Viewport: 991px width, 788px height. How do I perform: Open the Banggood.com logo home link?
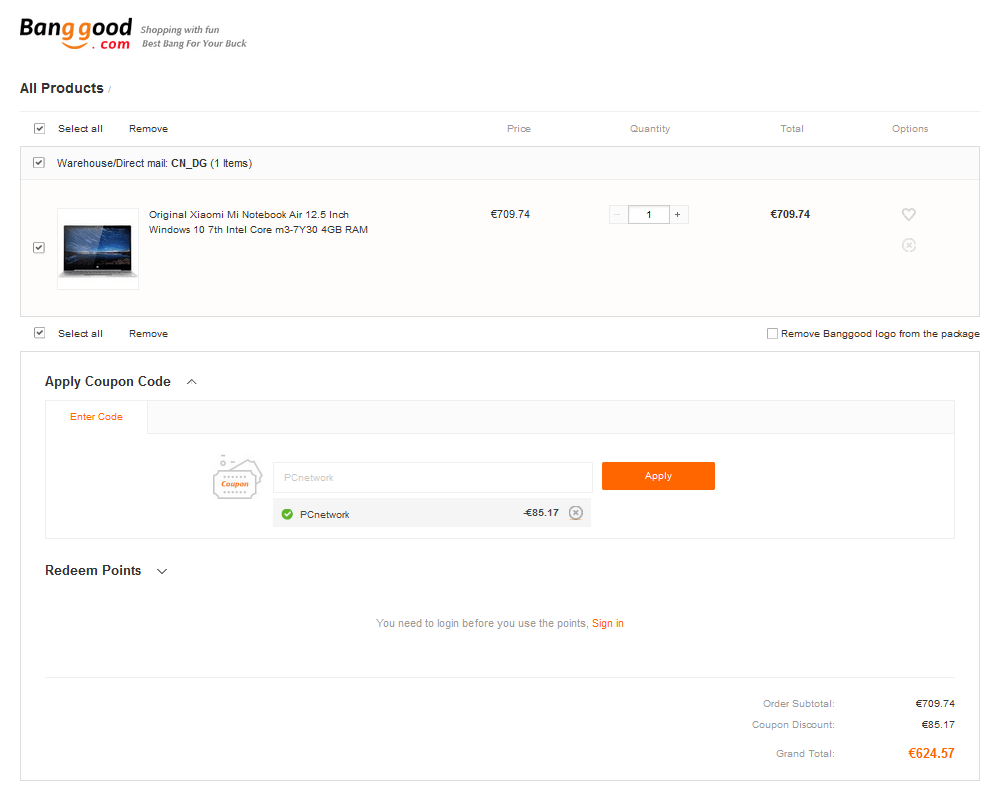pos(75,33)
